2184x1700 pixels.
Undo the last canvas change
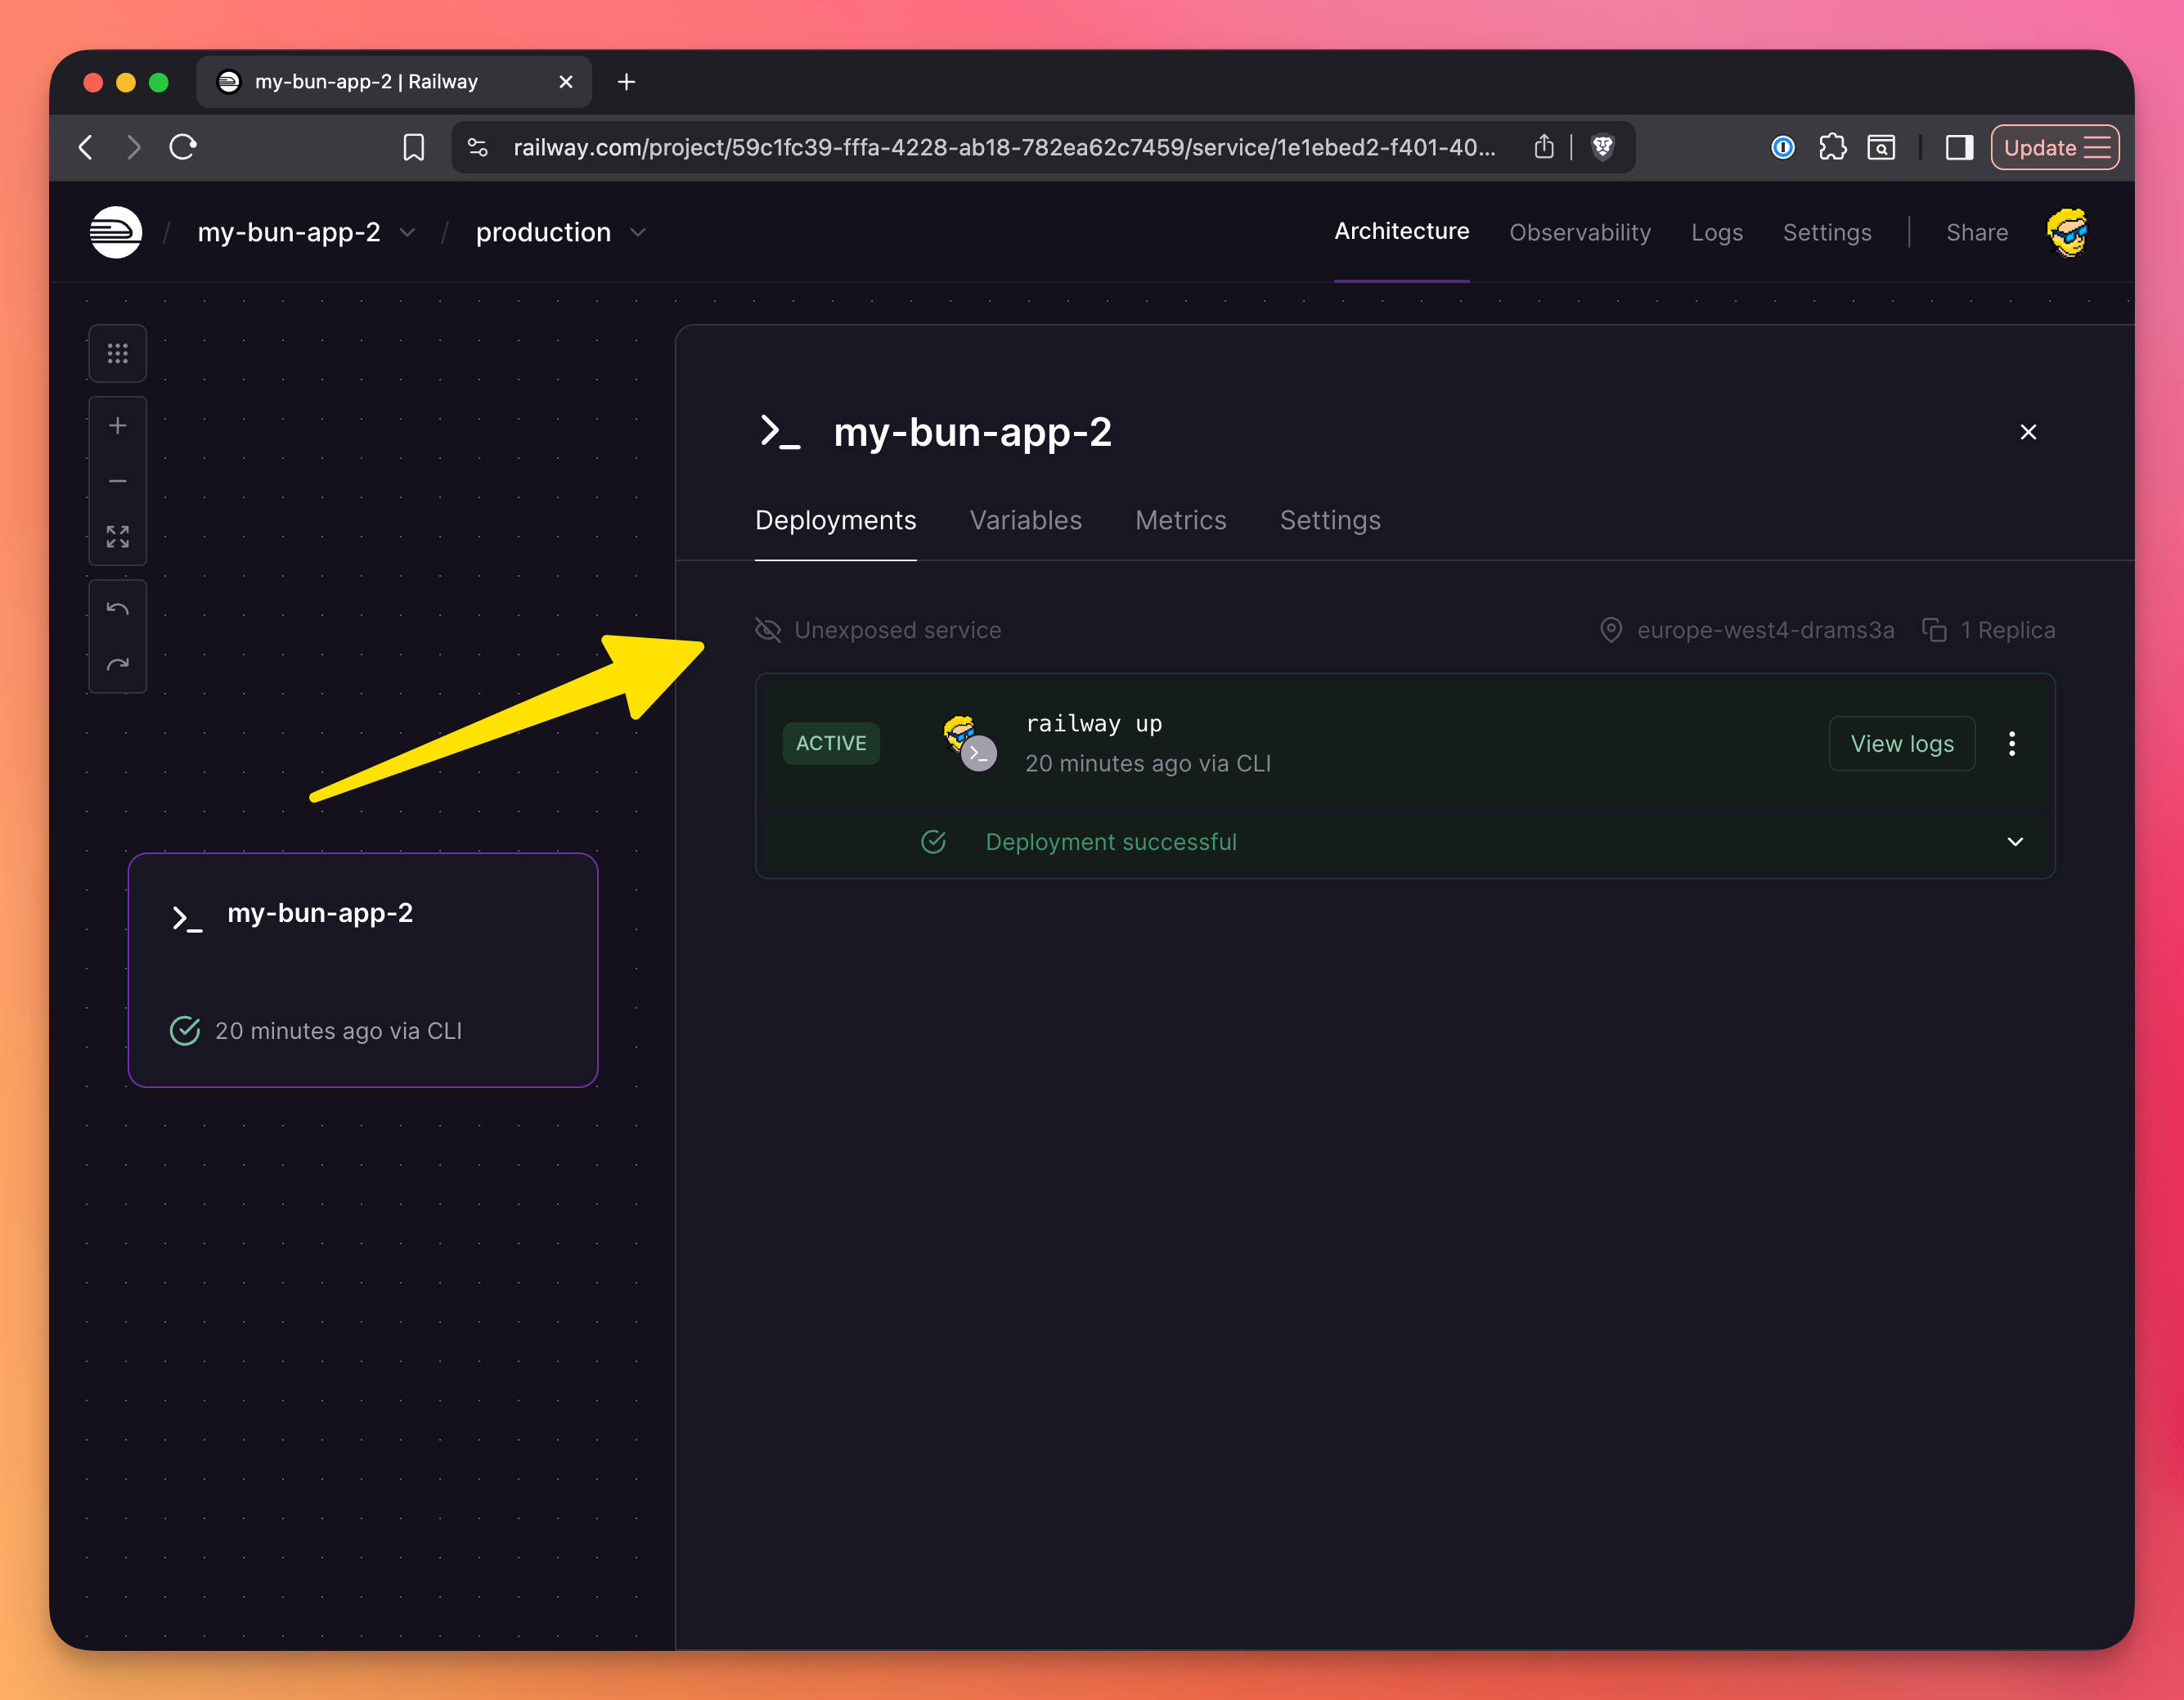pos(117,609)
